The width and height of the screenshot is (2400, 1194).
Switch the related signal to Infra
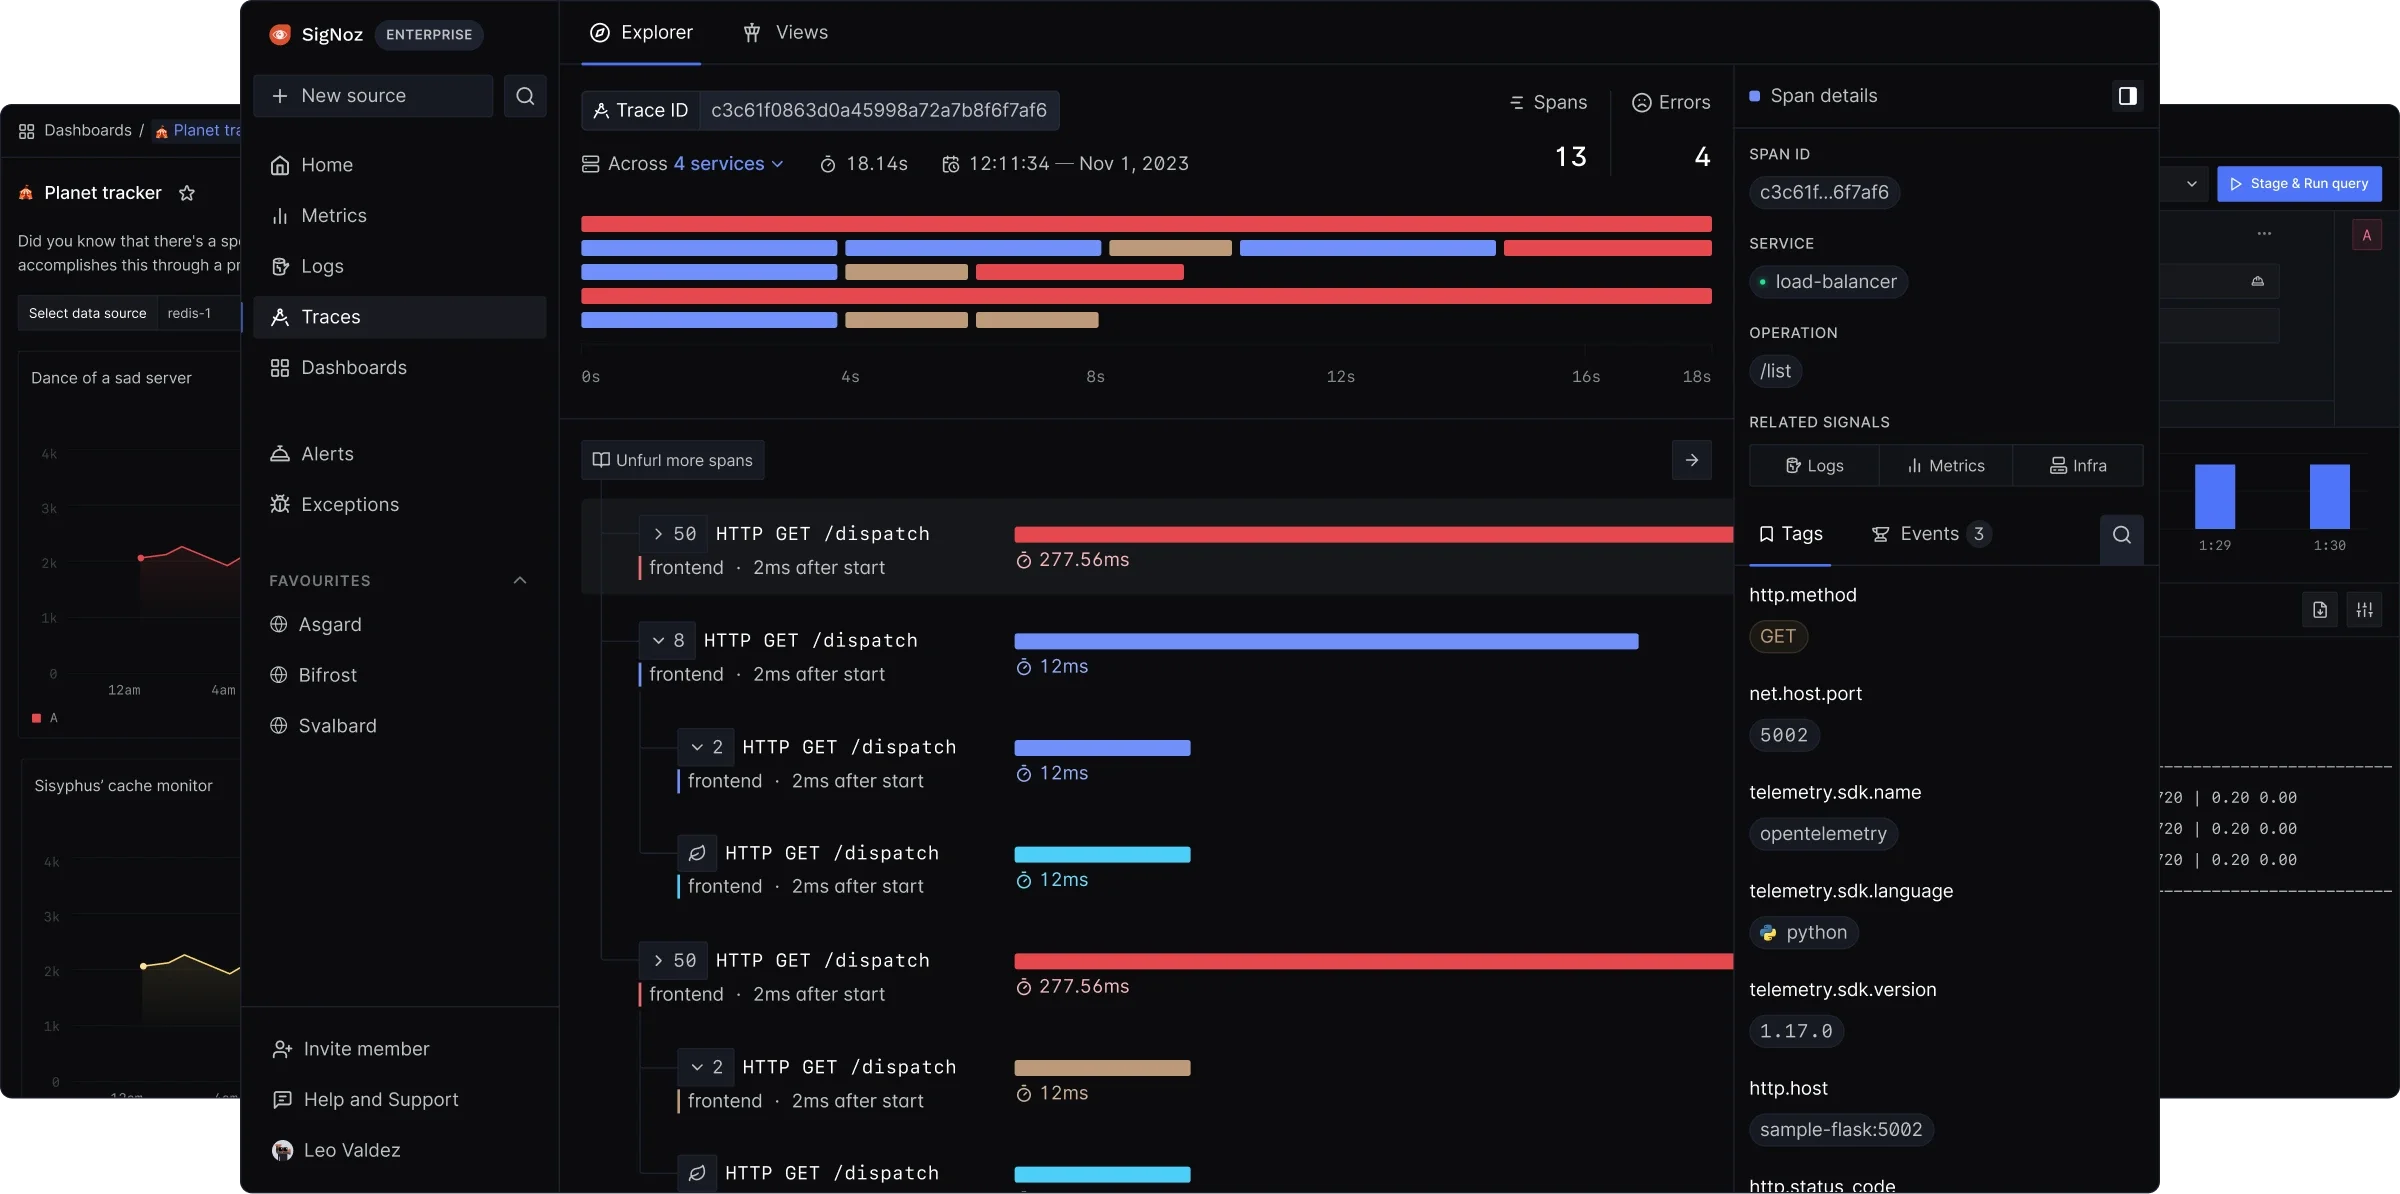point(2079,465)
